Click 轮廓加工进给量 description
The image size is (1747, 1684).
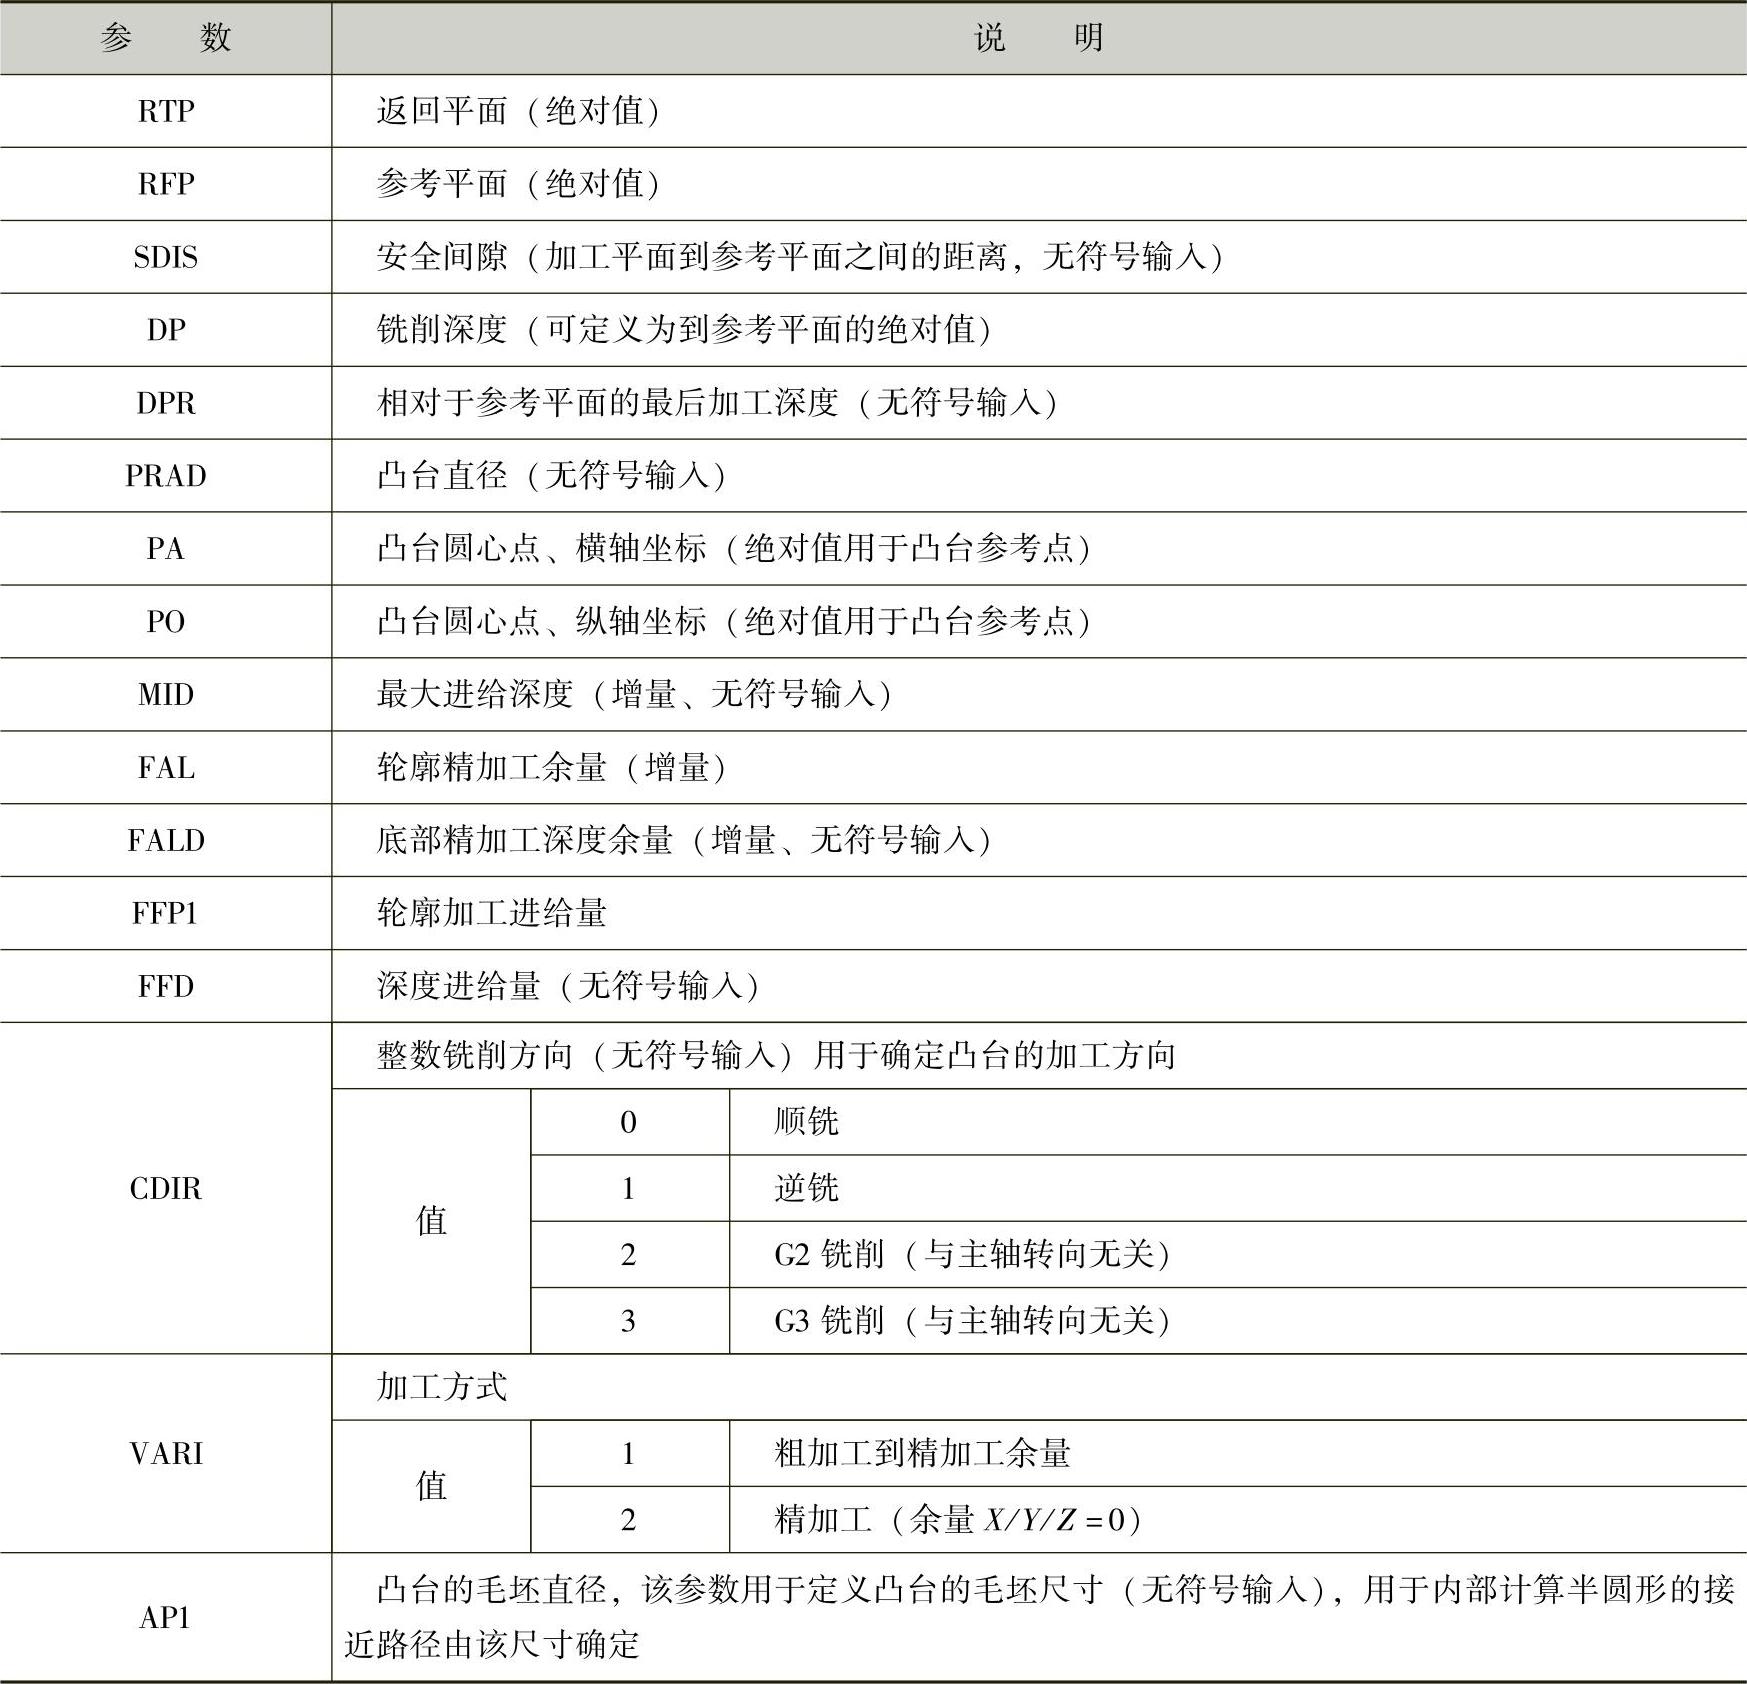(492, 914)
